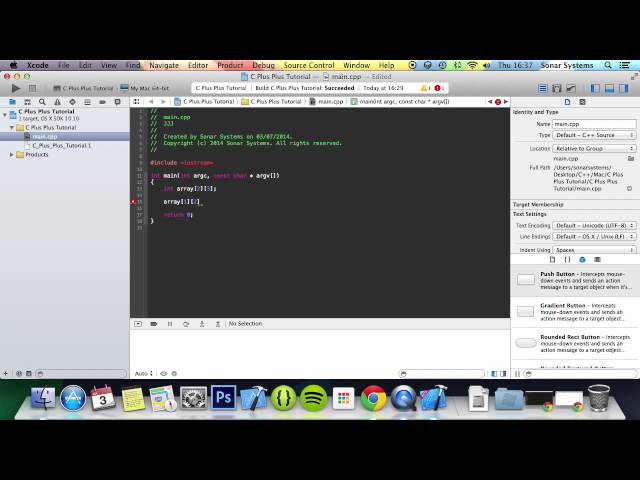Open the Window menu
Image resolution: width=640 pixels, height=480 pixels.
point(356,65)
